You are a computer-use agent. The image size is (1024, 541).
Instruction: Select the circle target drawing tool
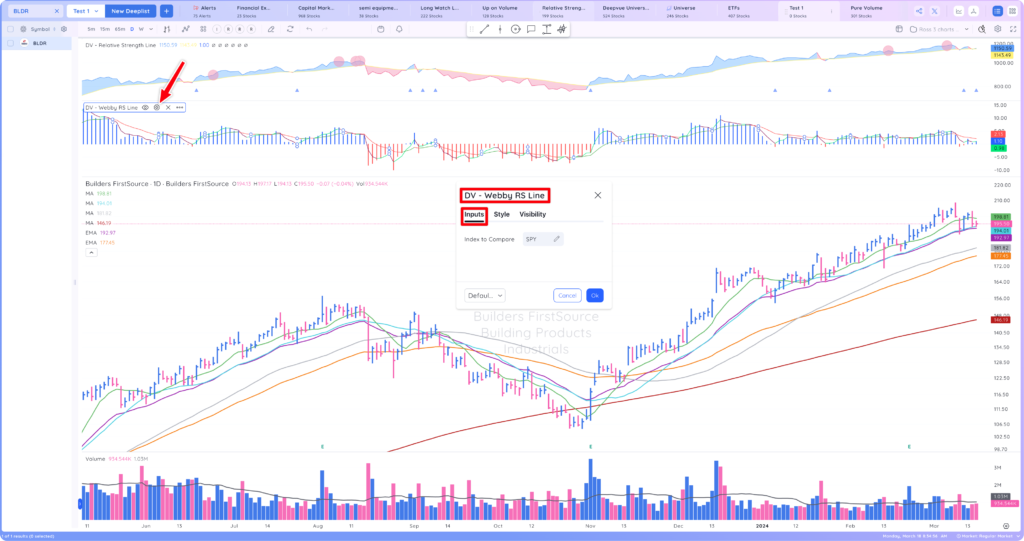(515, 29)
